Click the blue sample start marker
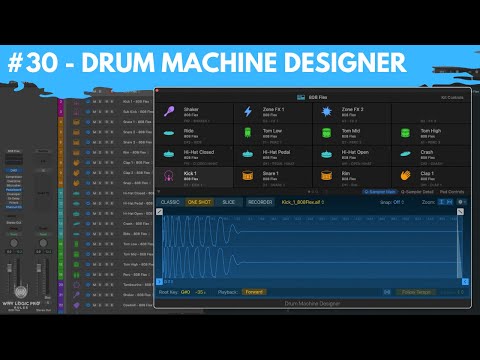 coord(159,282)
